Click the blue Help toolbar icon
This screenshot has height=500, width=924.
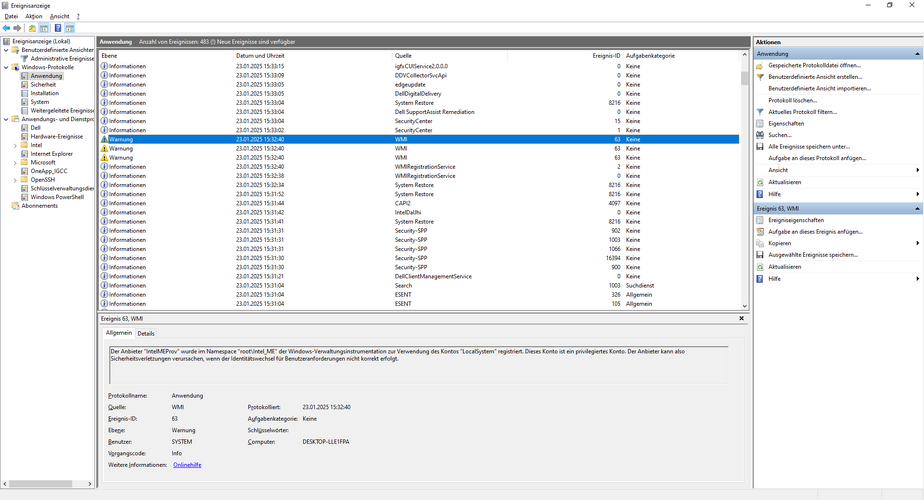click(x=58, y=28)
